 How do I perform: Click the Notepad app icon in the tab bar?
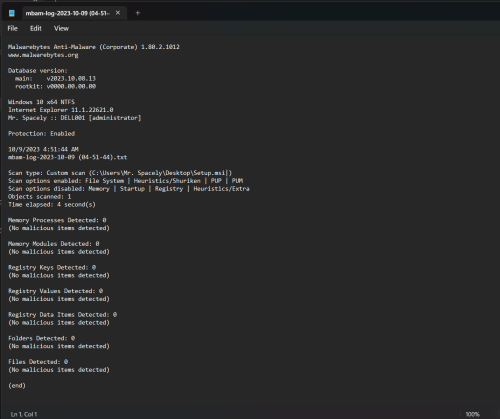coord(12,13)
